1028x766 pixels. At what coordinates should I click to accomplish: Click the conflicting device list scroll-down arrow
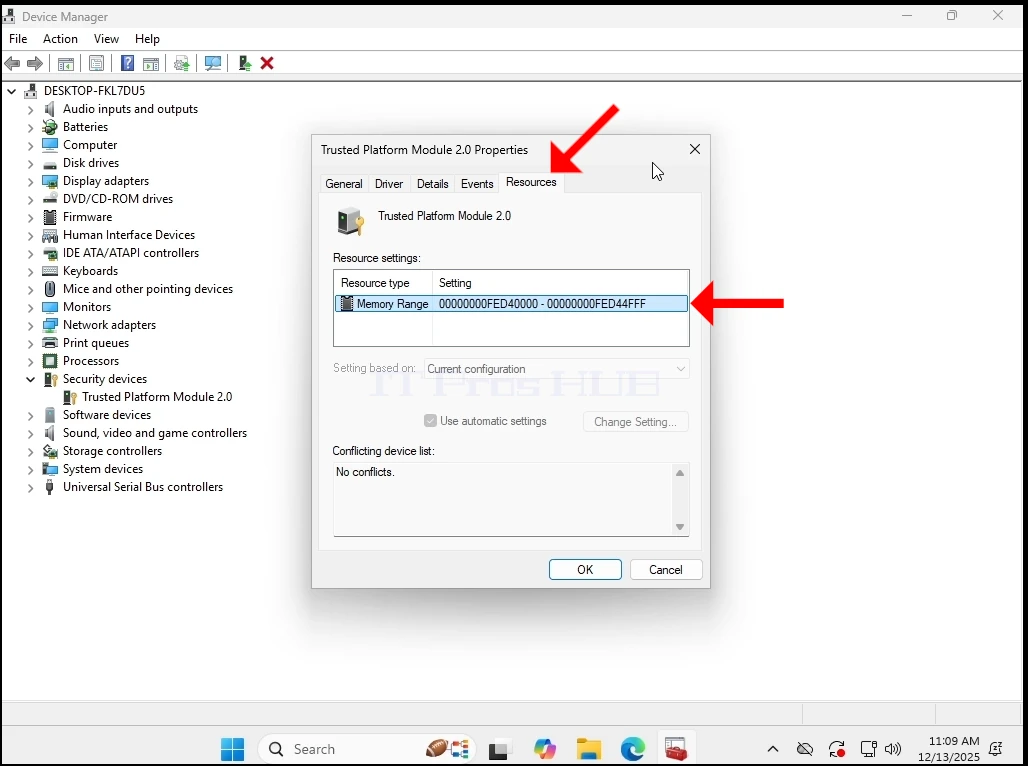tap(680, 527)
